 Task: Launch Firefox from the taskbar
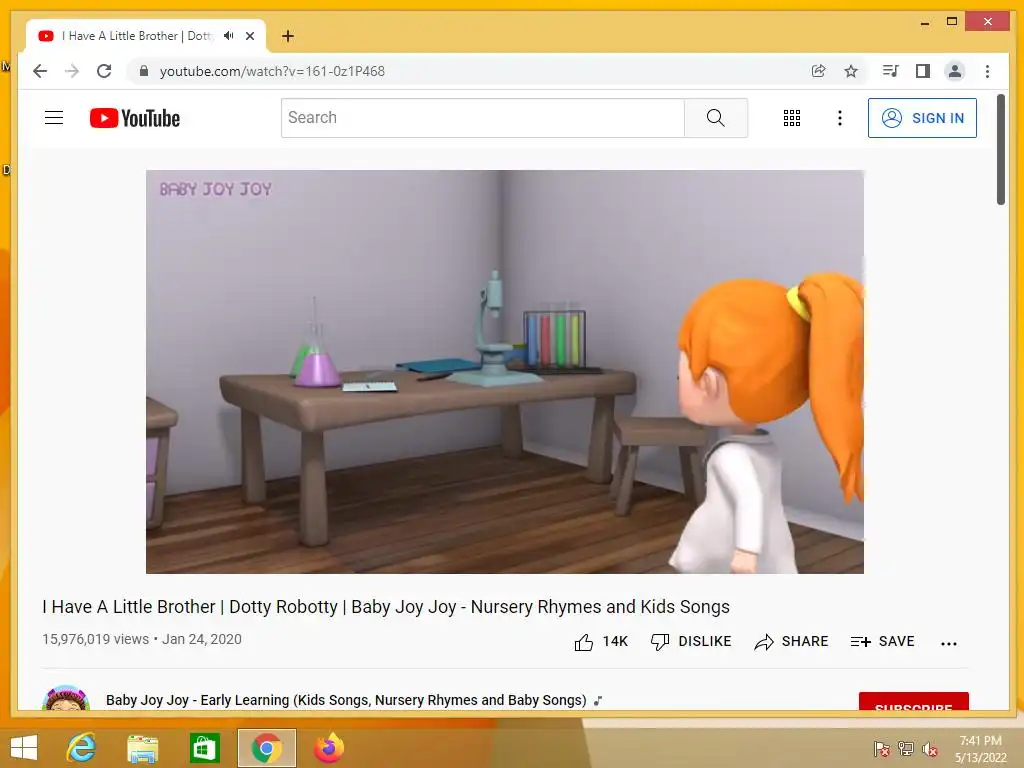tap(328, 748)
